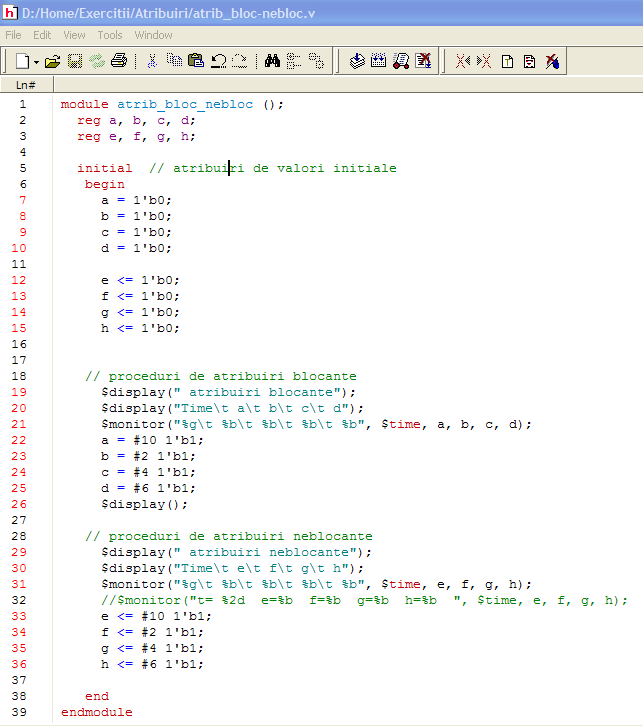Click the Break icon with red X
The height and width of the screenshot is (726, 643).
[x=423, y=61]
